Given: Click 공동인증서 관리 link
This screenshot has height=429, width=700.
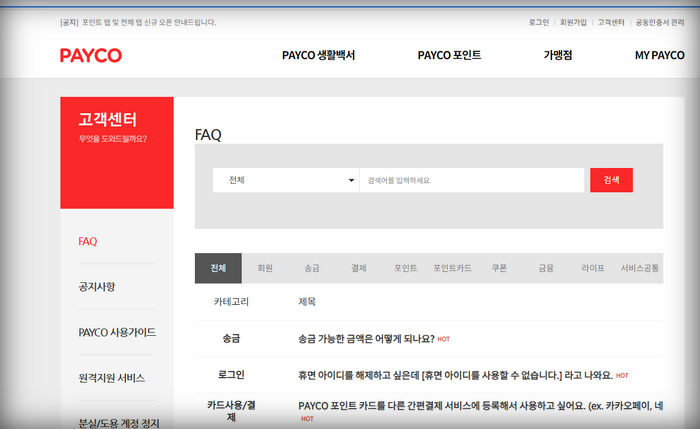Looking at the screenshot, I should pyautogui.click(x=660, y=22).
